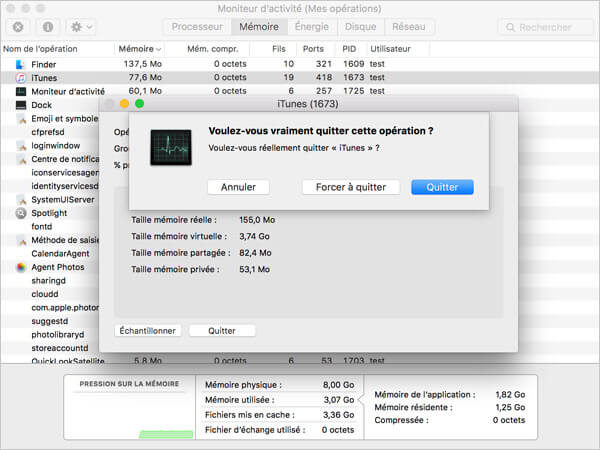Click the Emoji et symboles process icon

tap(21, 119)
